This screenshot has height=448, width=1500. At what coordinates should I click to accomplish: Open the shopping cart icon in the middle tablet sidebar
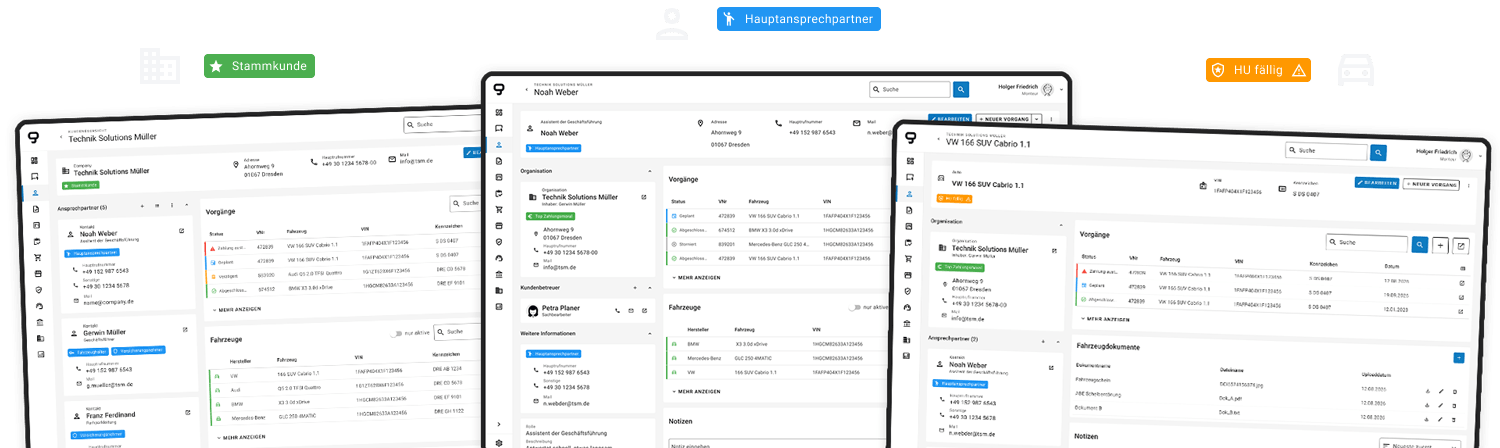(499, 209)
